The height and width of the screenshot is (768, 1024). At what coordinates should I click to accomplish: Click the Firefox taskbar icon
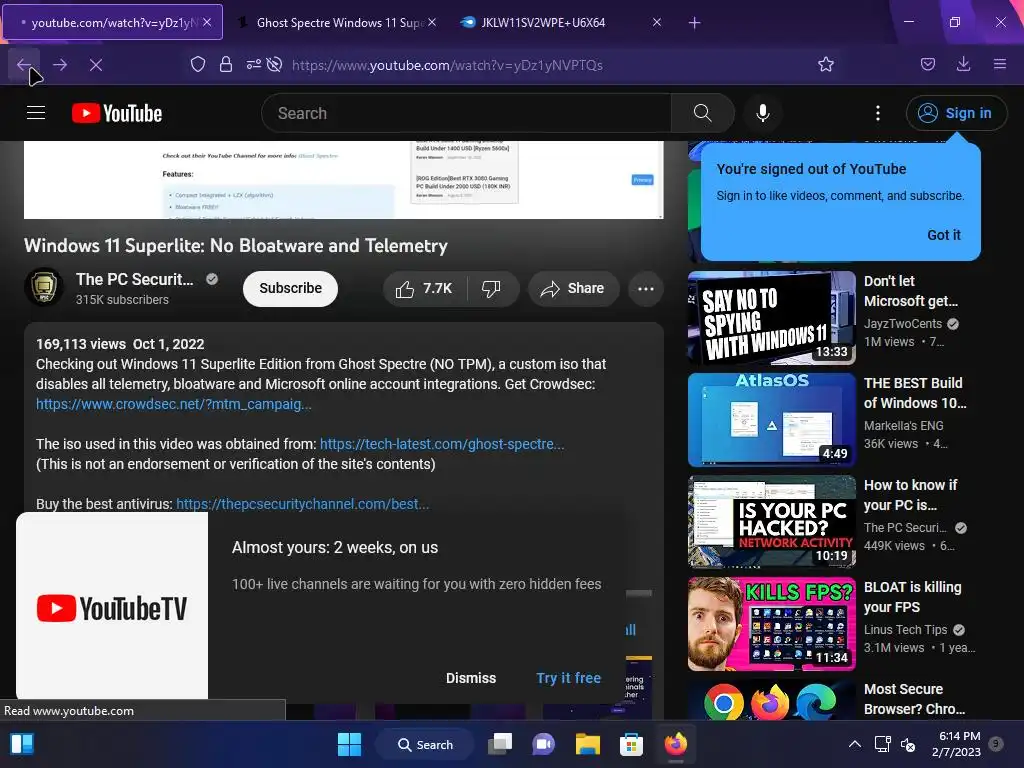pyautogui.click(x=675, y=744)
